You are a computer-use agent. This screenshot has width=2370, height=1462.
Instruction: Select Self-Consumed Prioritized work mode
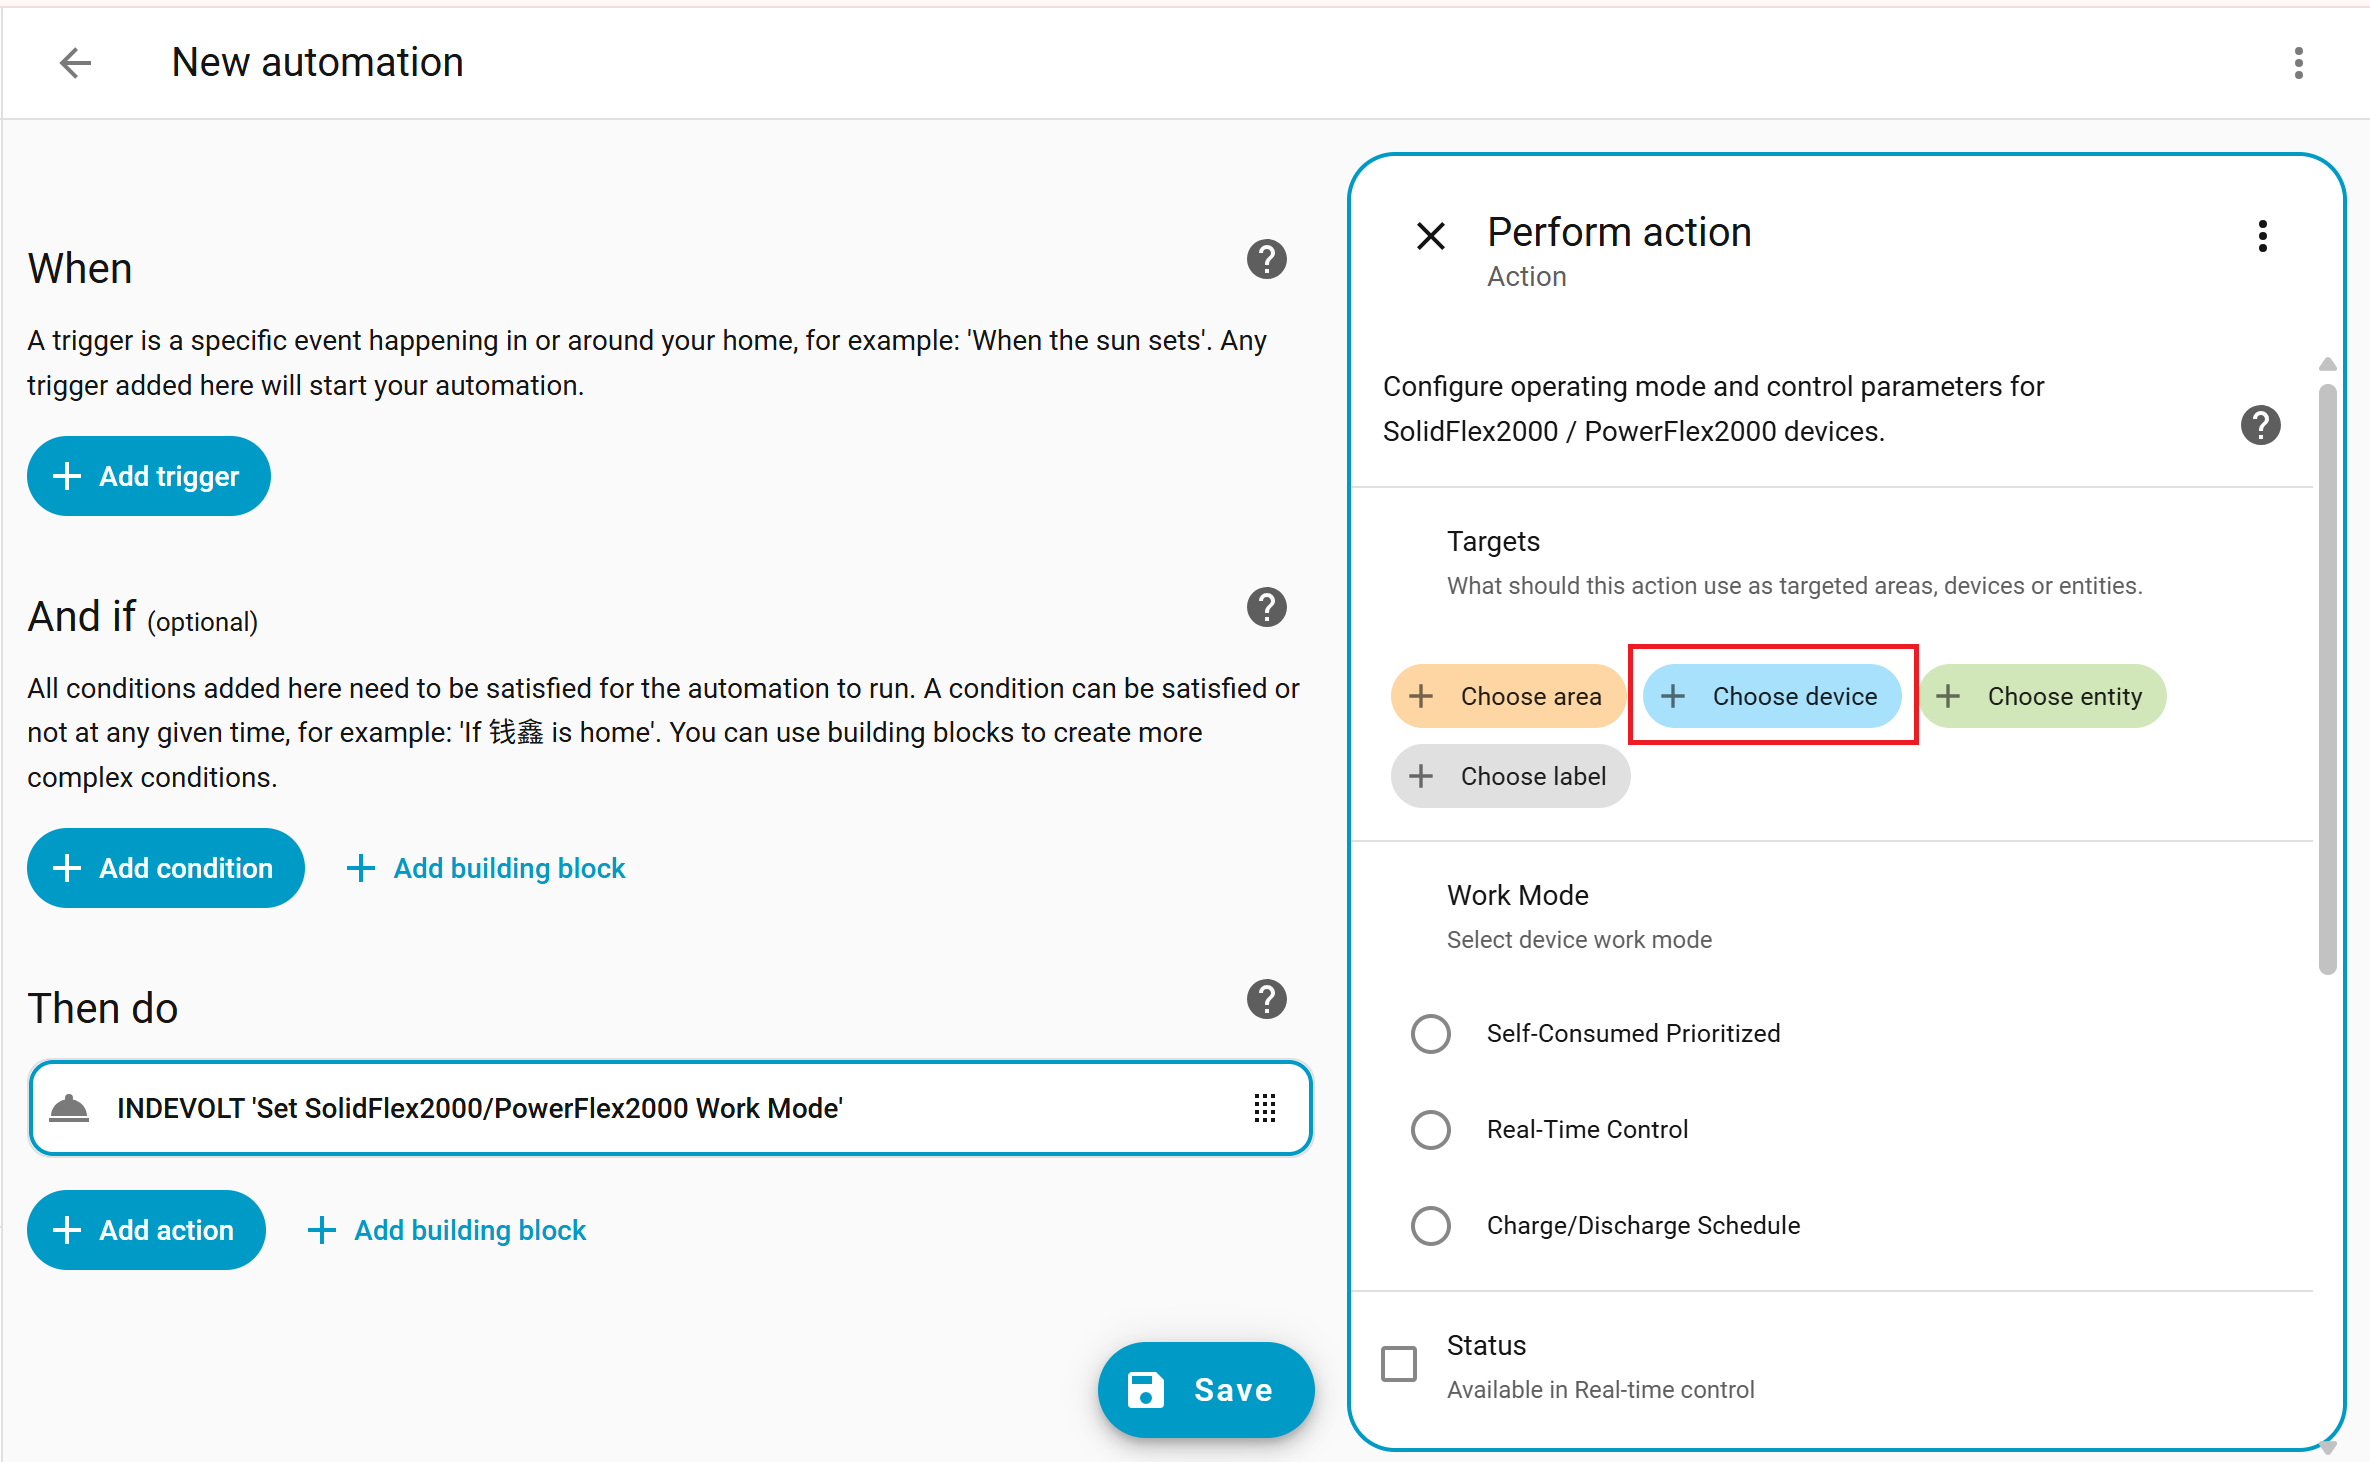point(1431,1034)
